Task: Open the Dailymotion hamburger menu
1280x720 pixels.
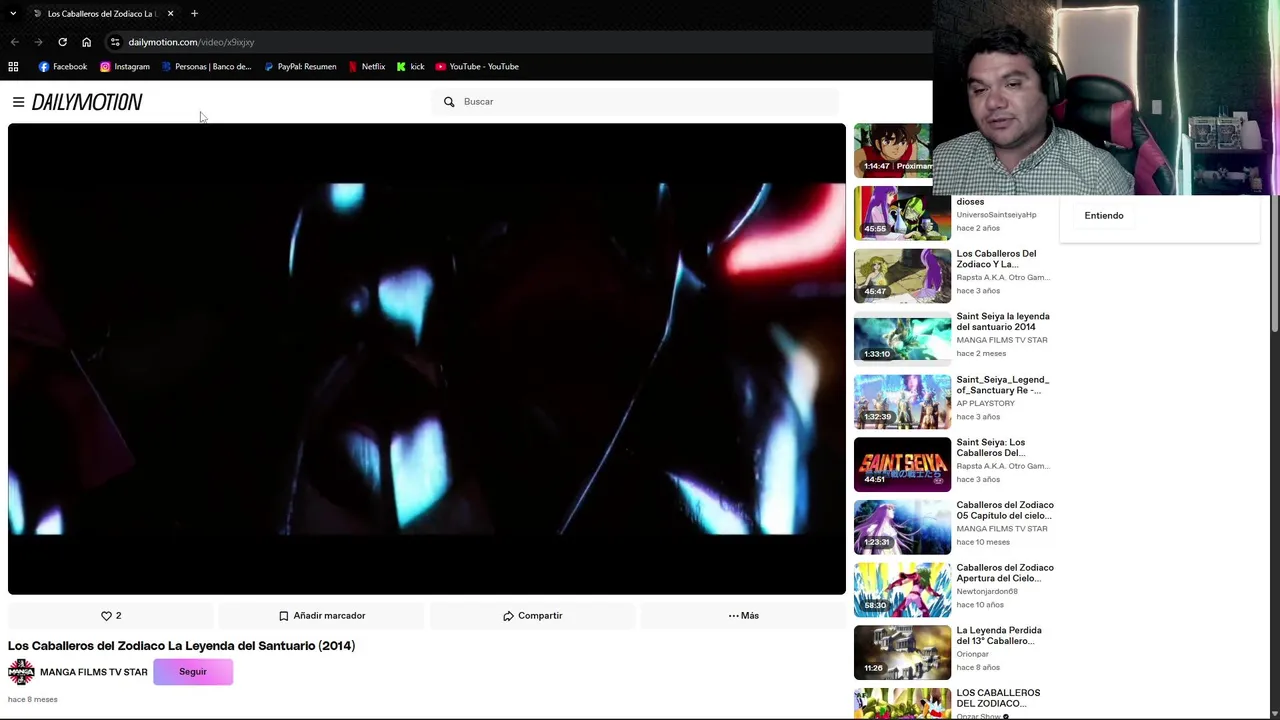Action: tap(18, 102)
